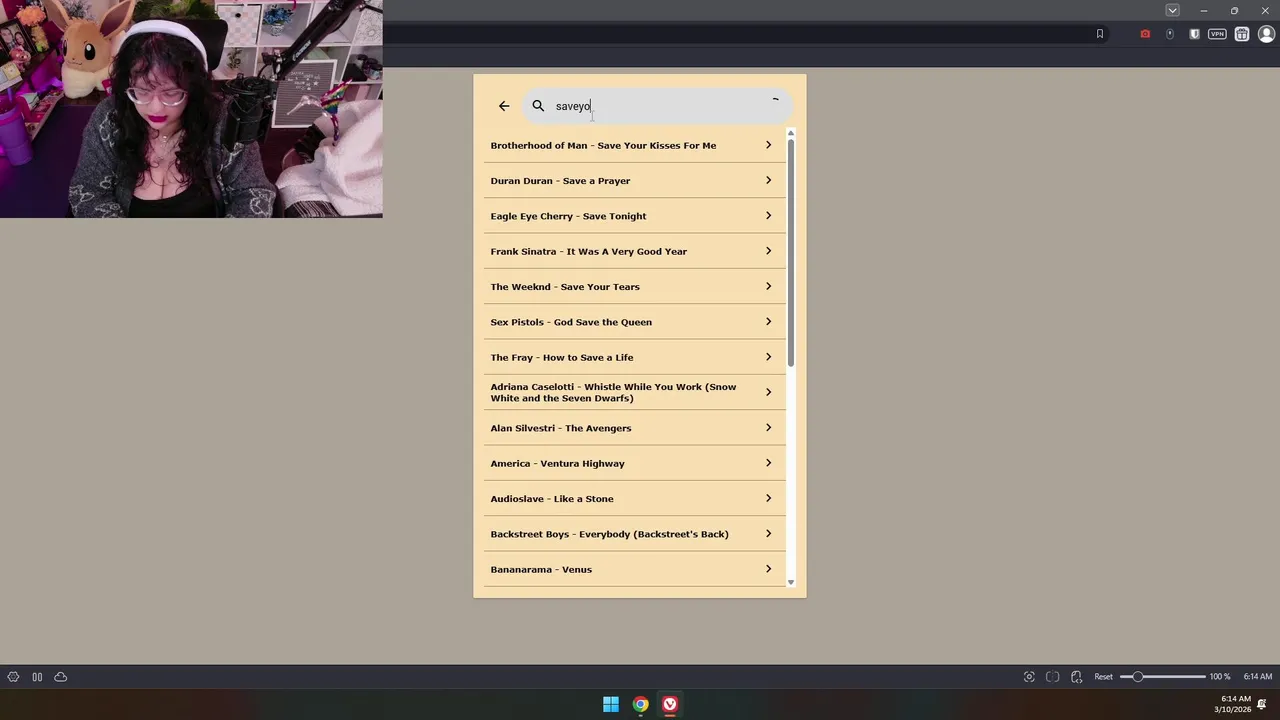
Task: Click the Vivaldi icon in the taskbar
Action: coord(670,704)
